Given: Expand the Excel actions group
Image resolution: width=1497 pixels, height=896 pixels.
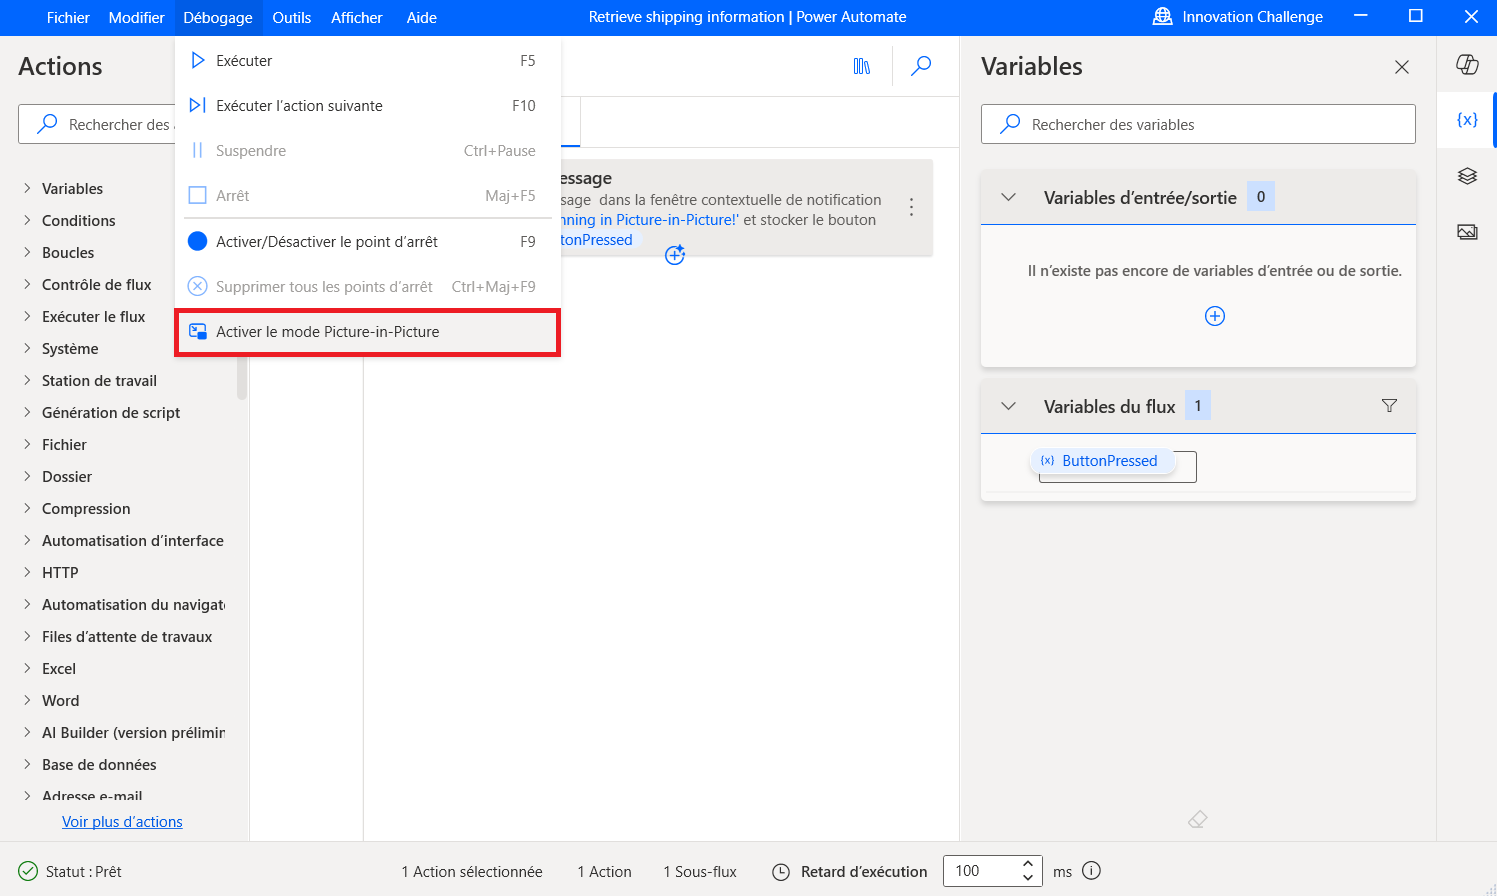Looking at the screenshot, I should (28, 668).
